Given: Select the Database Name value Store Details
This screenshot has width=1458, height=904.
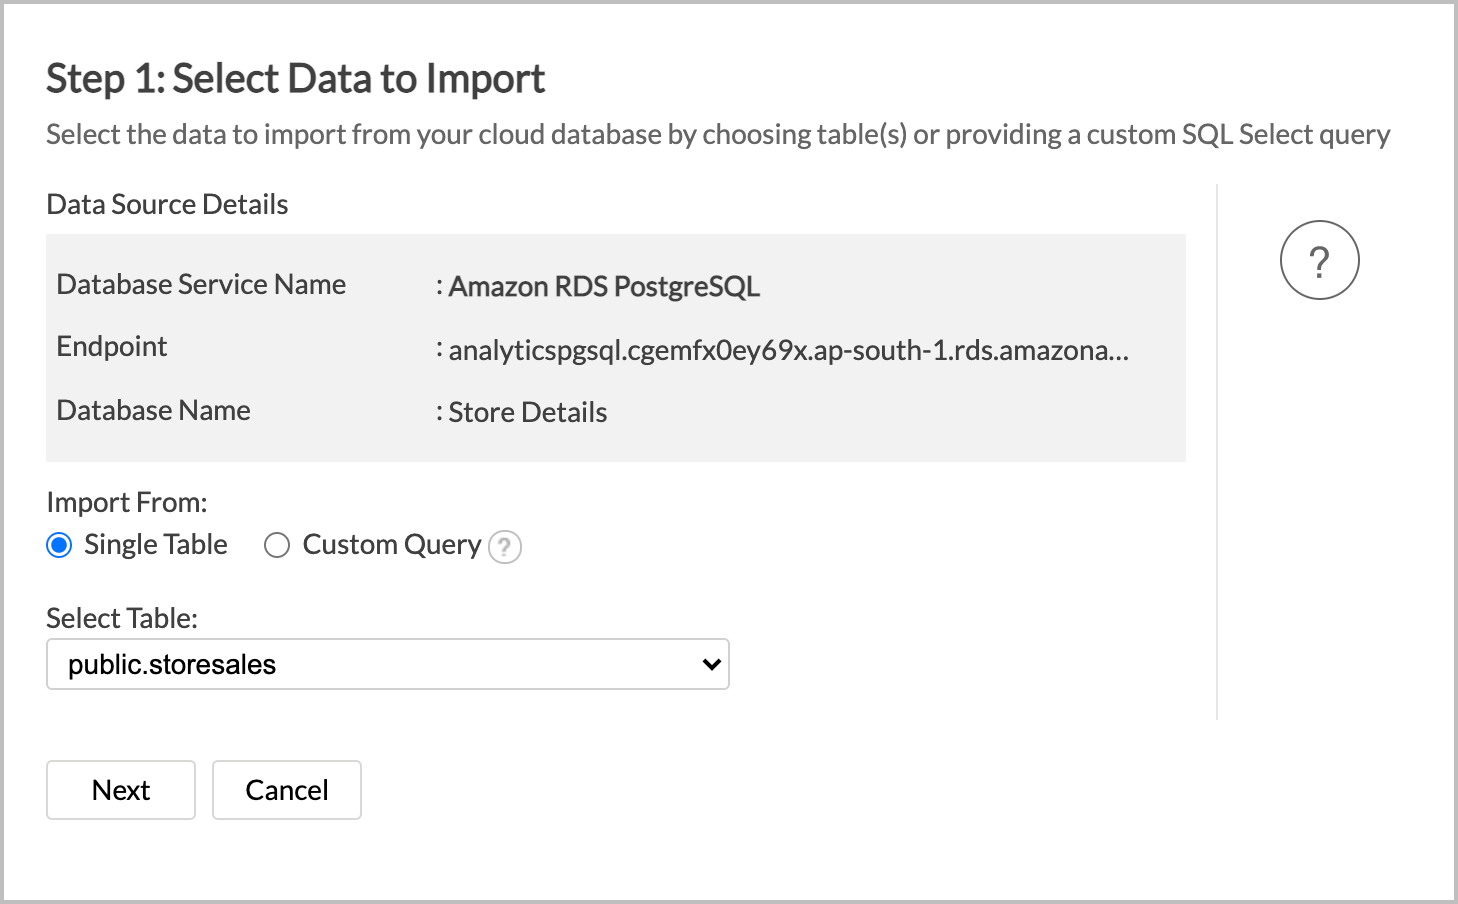Looking at the screenshot, I should pyautogui.click(x=527, y=411).
